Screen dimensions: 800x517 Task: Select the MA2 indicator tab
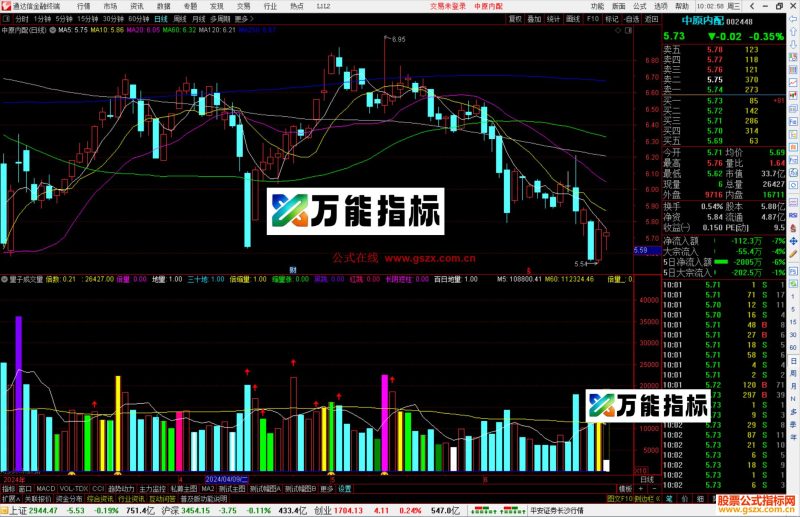click(x=208, y=489)
